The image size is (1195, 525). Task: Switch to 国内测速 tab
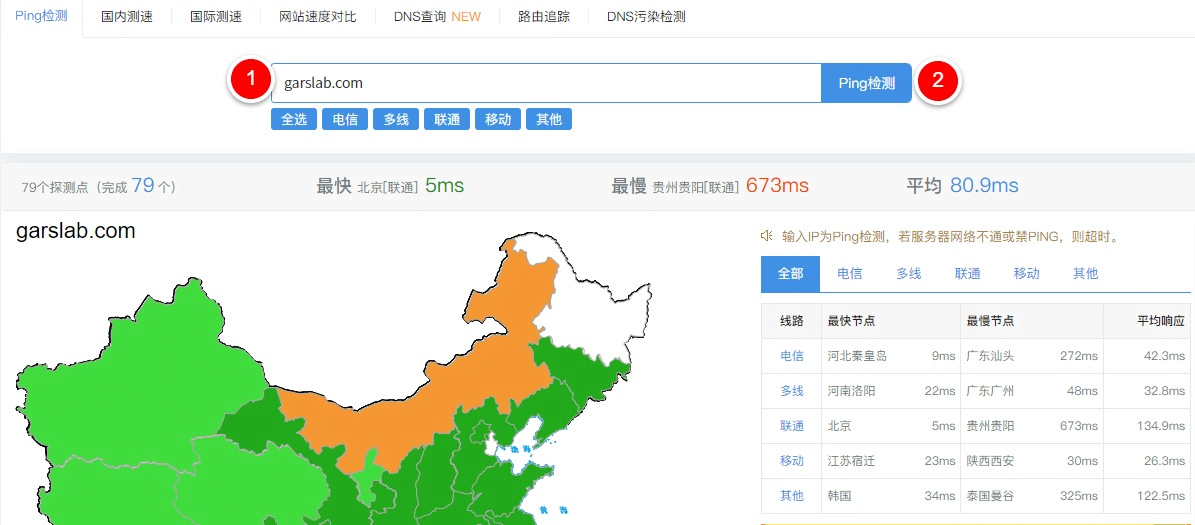coord(127,16)
